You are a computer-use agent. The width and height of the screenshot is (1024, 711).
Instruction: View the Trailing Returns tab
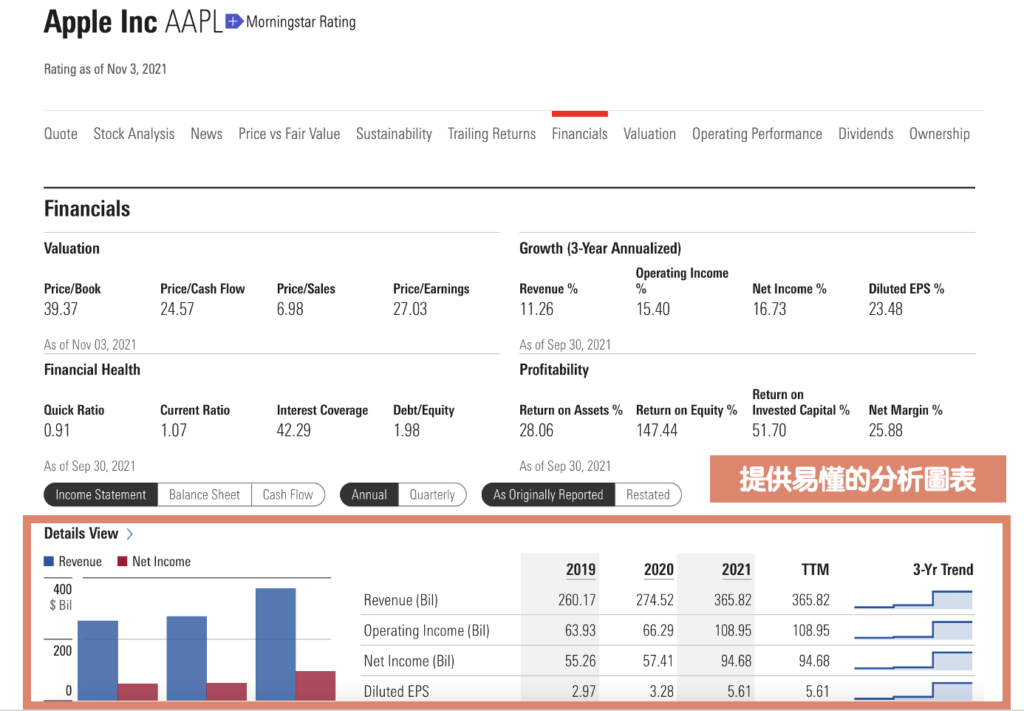point(492,134)
